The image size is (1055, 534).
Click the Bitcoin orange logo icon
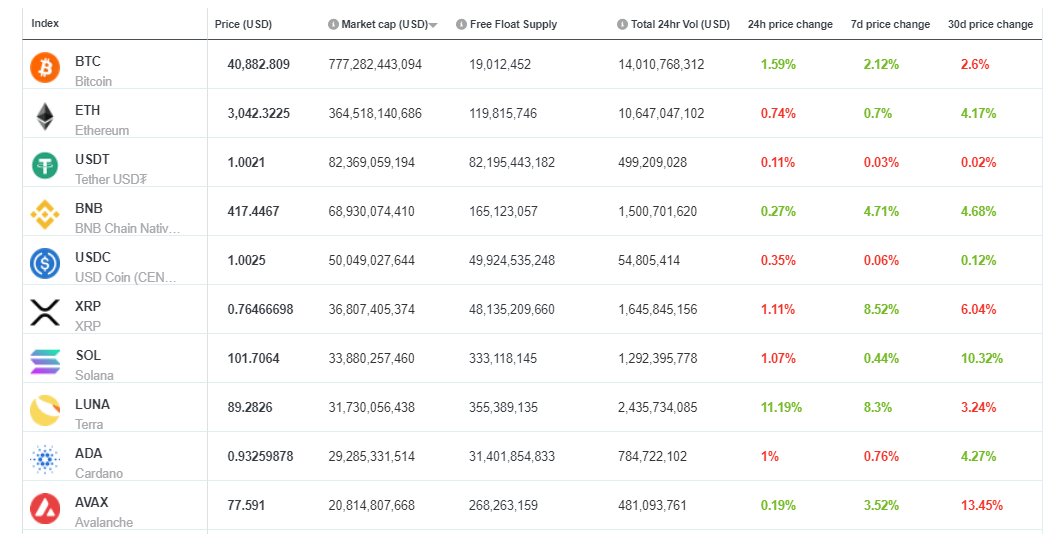coord(45,68)
